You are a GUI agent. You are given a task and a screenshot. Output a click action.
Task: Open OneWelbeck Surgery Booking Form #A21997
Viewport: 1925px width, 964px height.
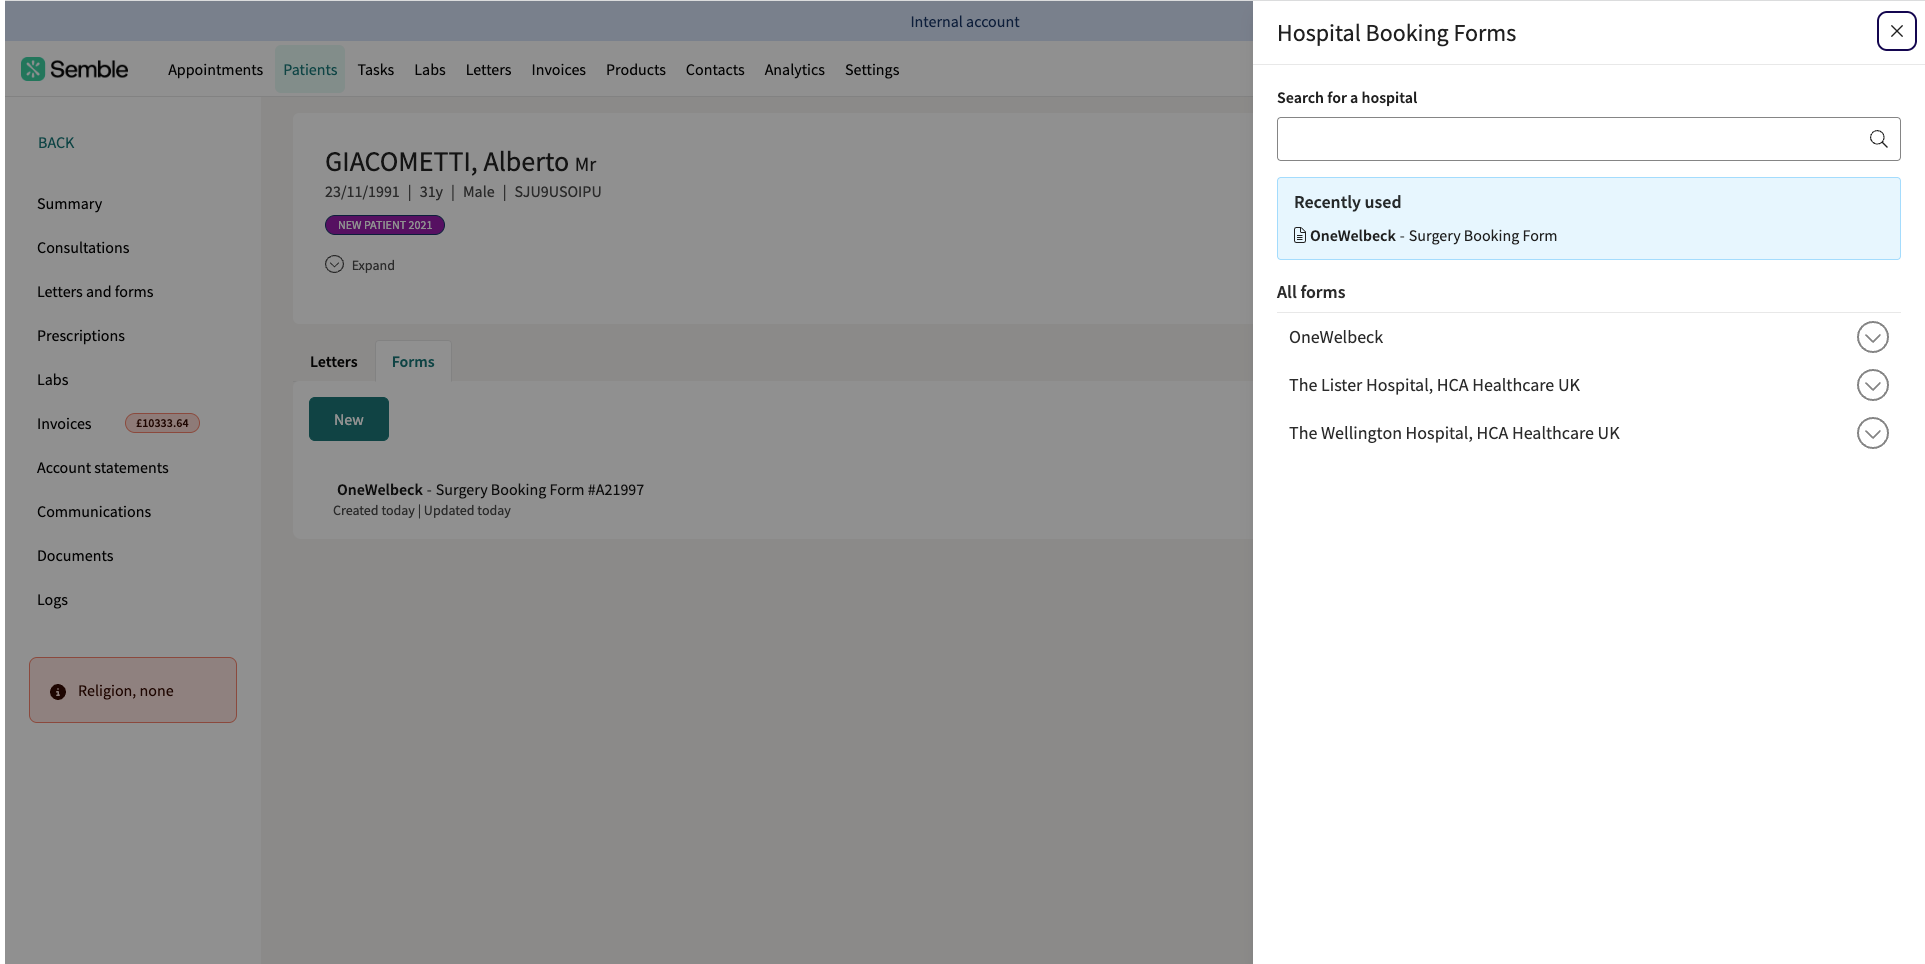coord(490,490)
